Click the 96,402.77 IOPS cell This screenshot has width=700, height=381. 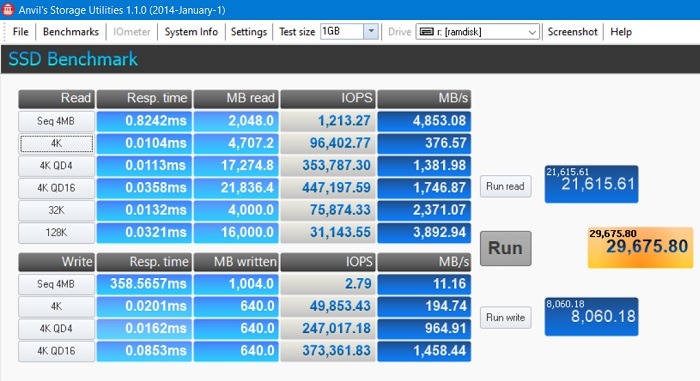(x=328, y=143)
